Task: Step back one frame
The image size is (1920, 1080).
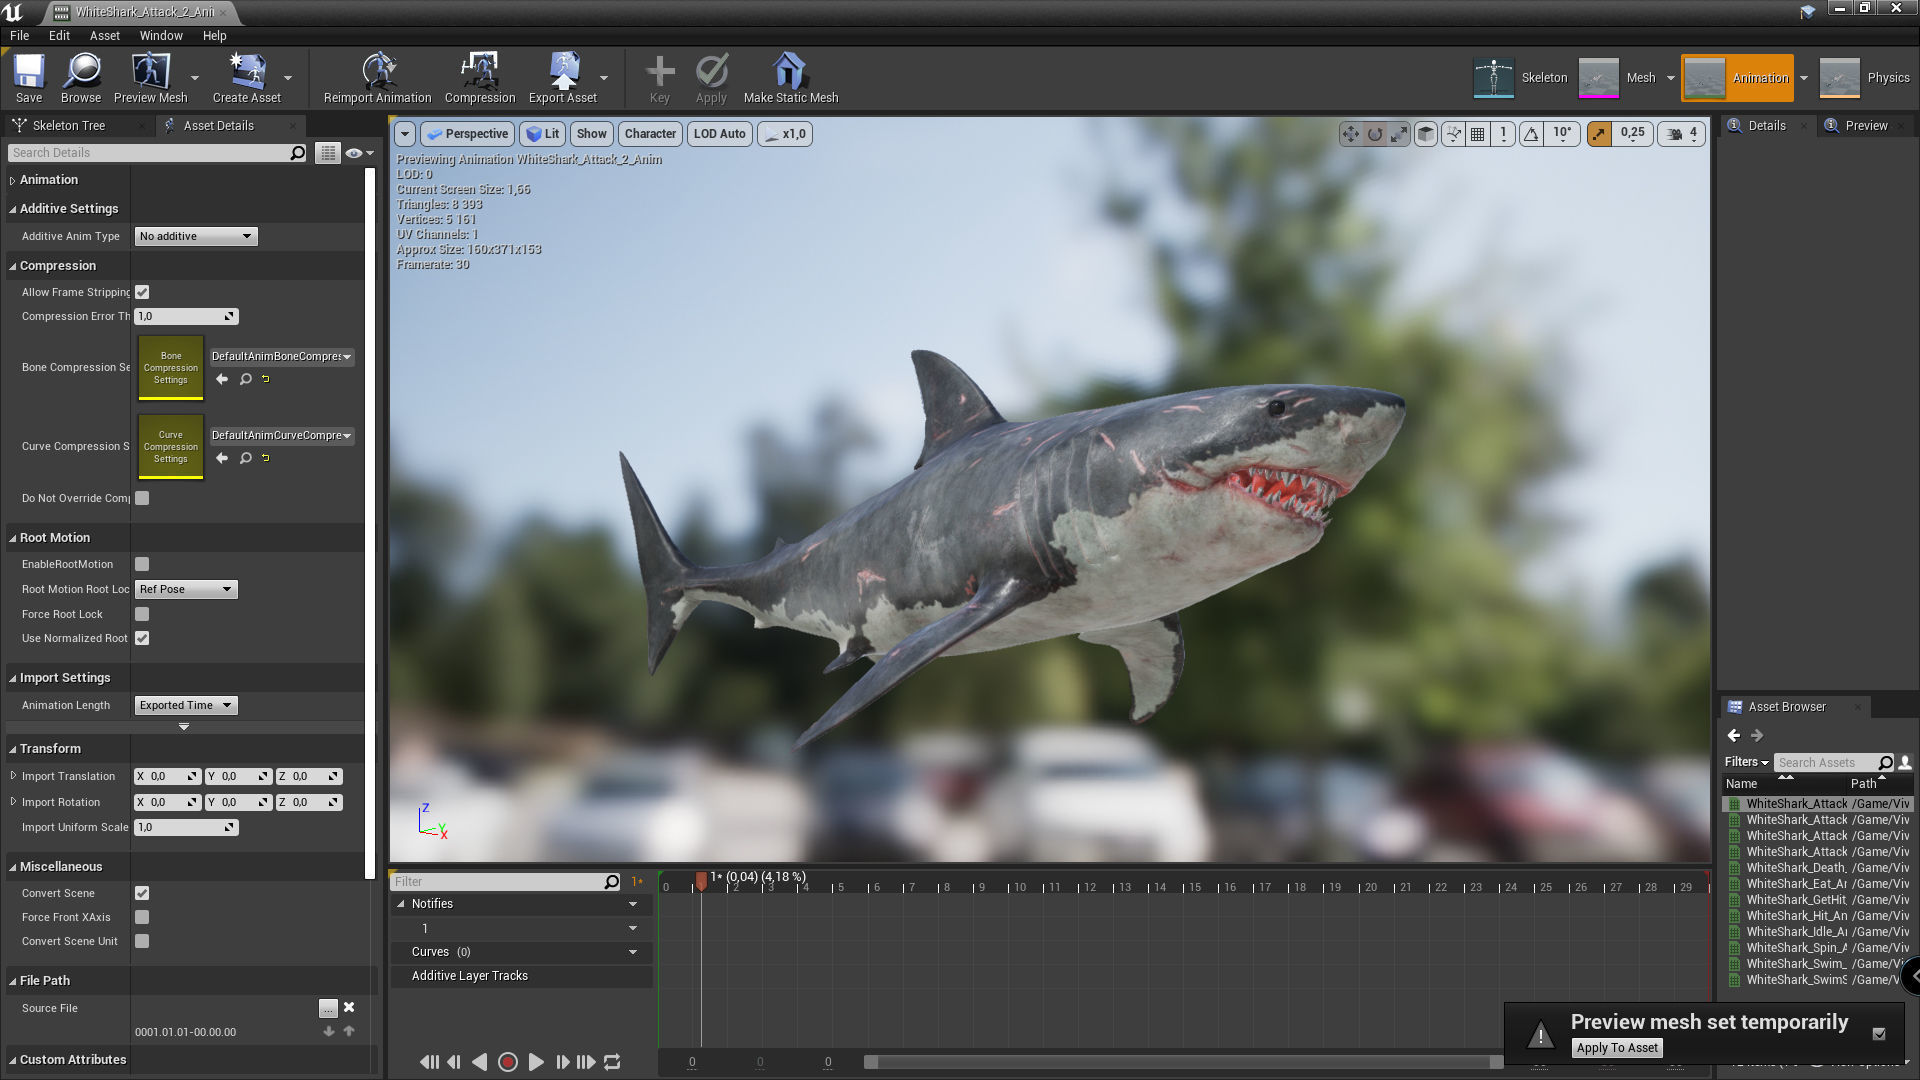Action: click(x=454, y=1062)
